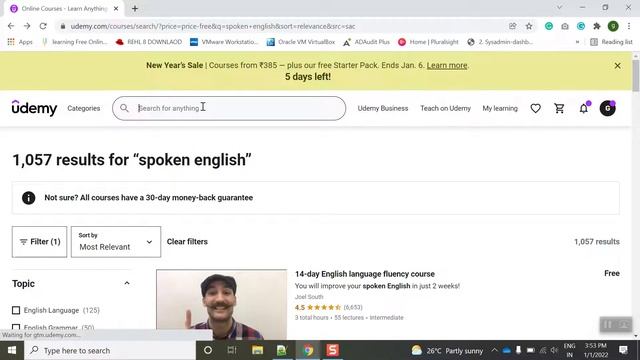640x360 pixels.
Task: Open the Extensions puzzle icon
Action: click(x=597, y=26)
